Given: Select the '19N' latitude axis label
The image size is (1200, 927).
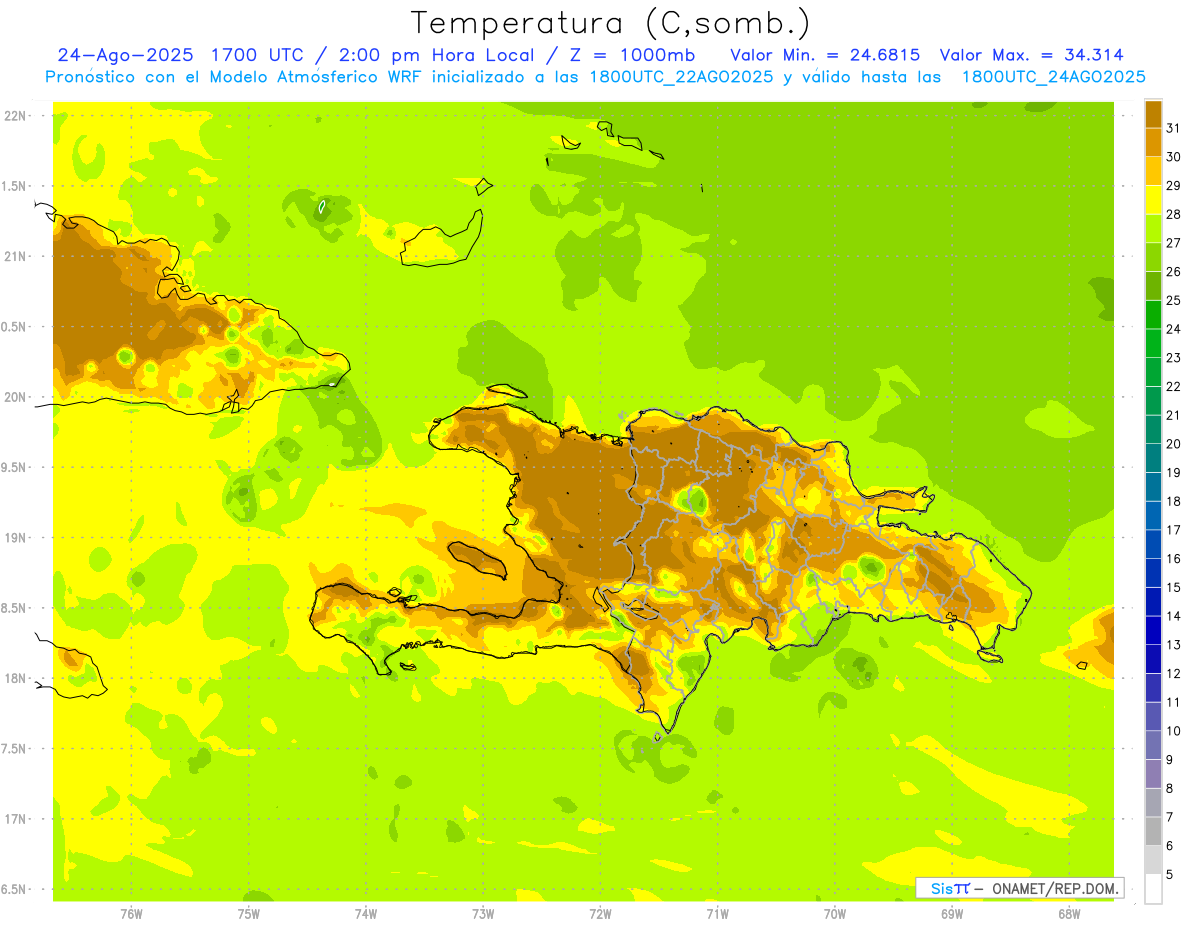Looking at the screenshot, I should (x=15, y=538).
